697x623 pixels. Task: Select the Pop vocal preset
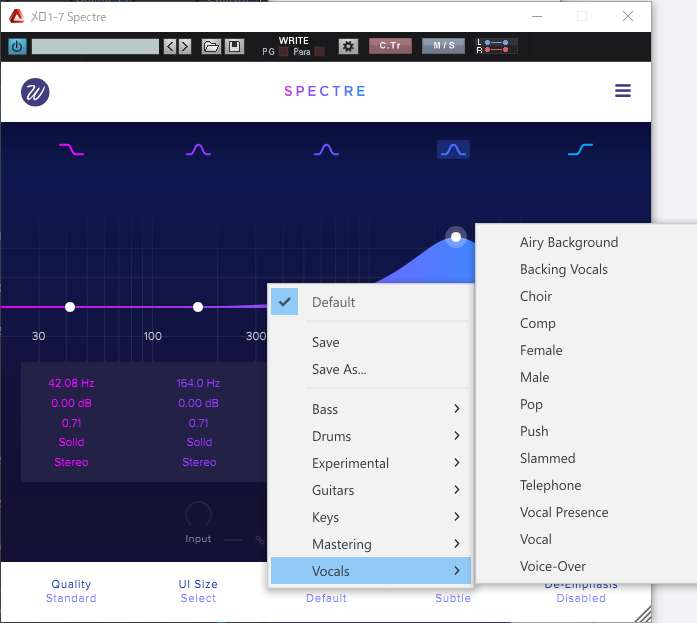pos(587,404)
